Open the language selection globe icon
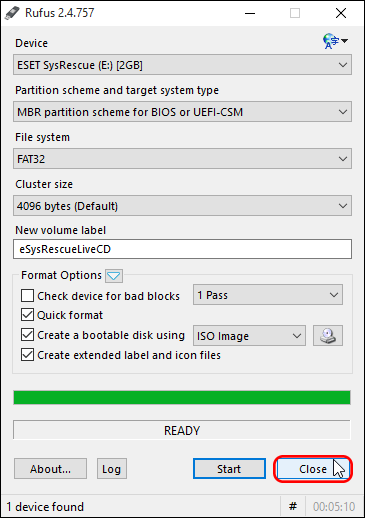This screenshot has height=518, width=365. 334,41
